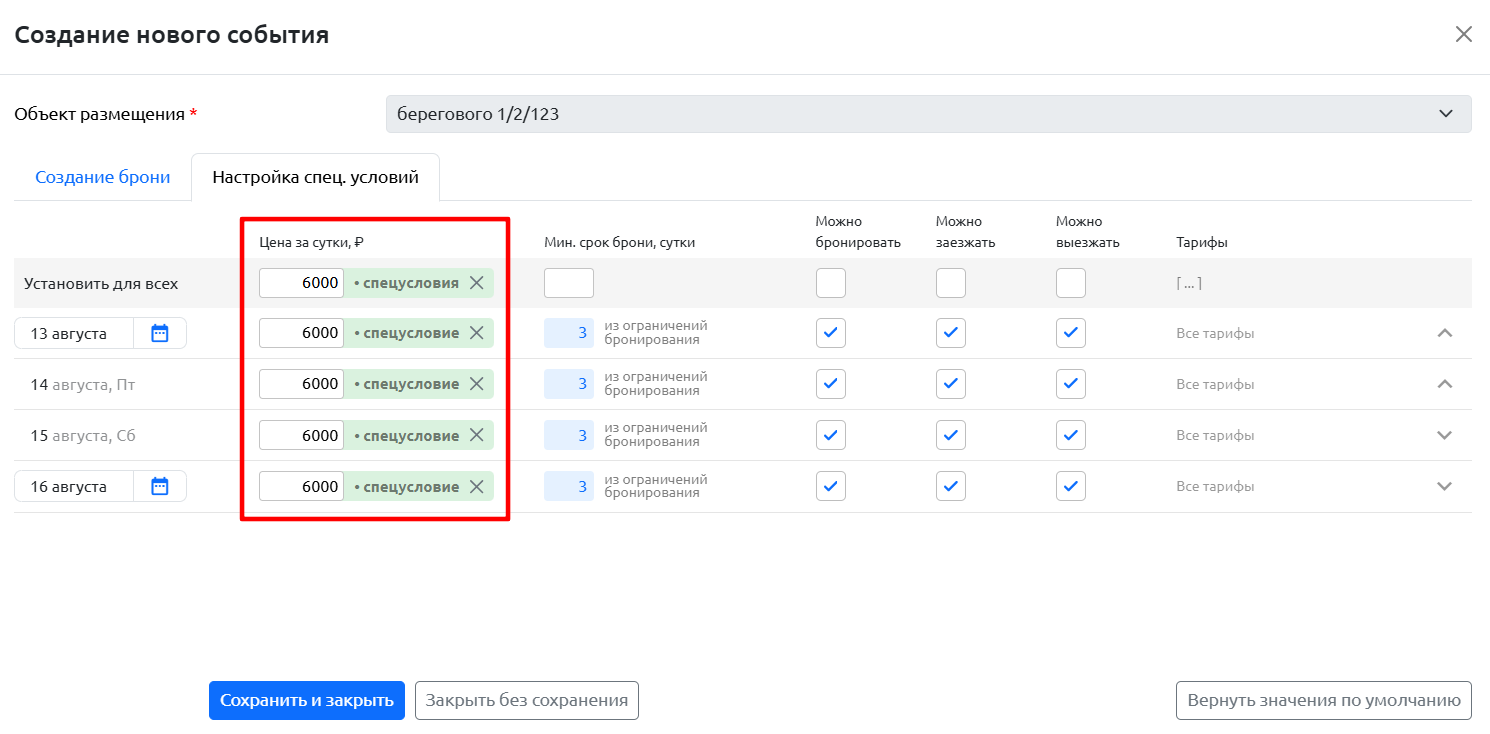Click Цена за сутки column header

(311, 242)
